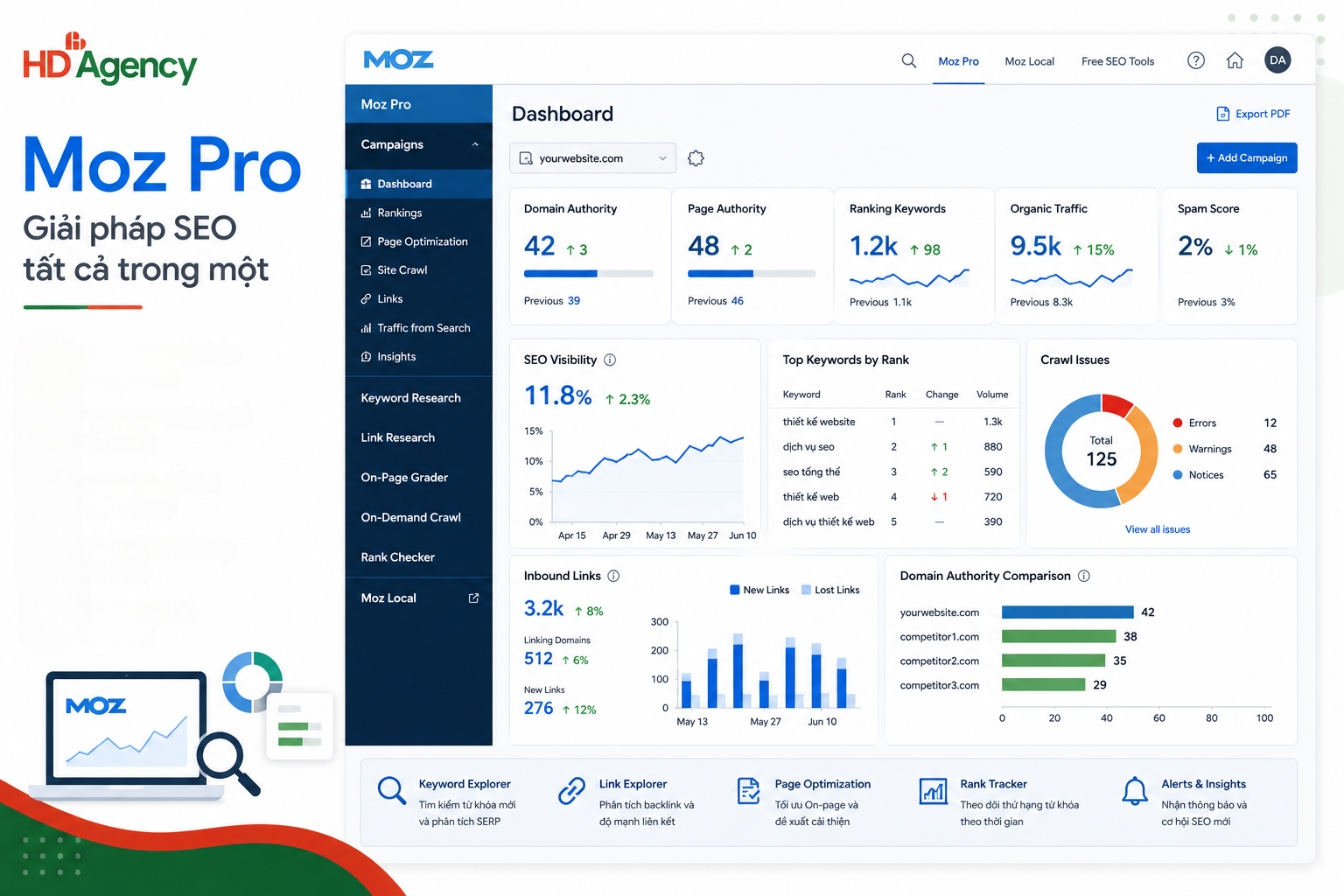Switch to the Moz Local top tab
The height and width of the screenshot is (896, 1344).
tap(1030, 61)
